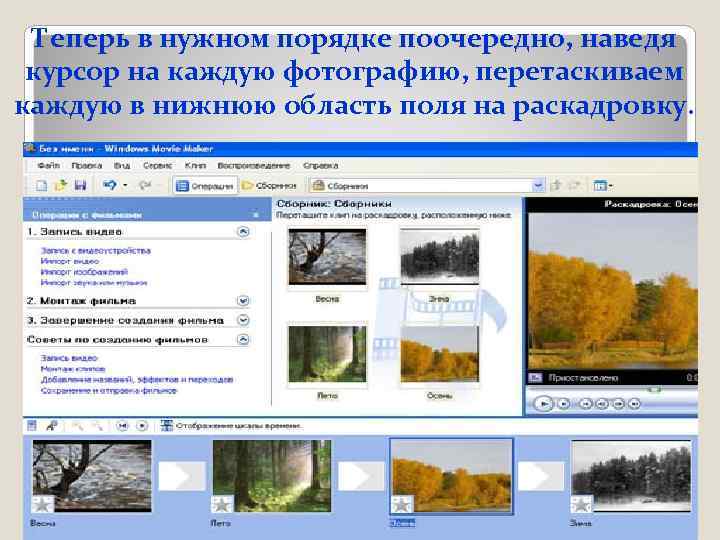This screenshot has width=720, height=540.
Task: Rewind the storyboard with the toolbar button
Action: (x=122, y=426)
